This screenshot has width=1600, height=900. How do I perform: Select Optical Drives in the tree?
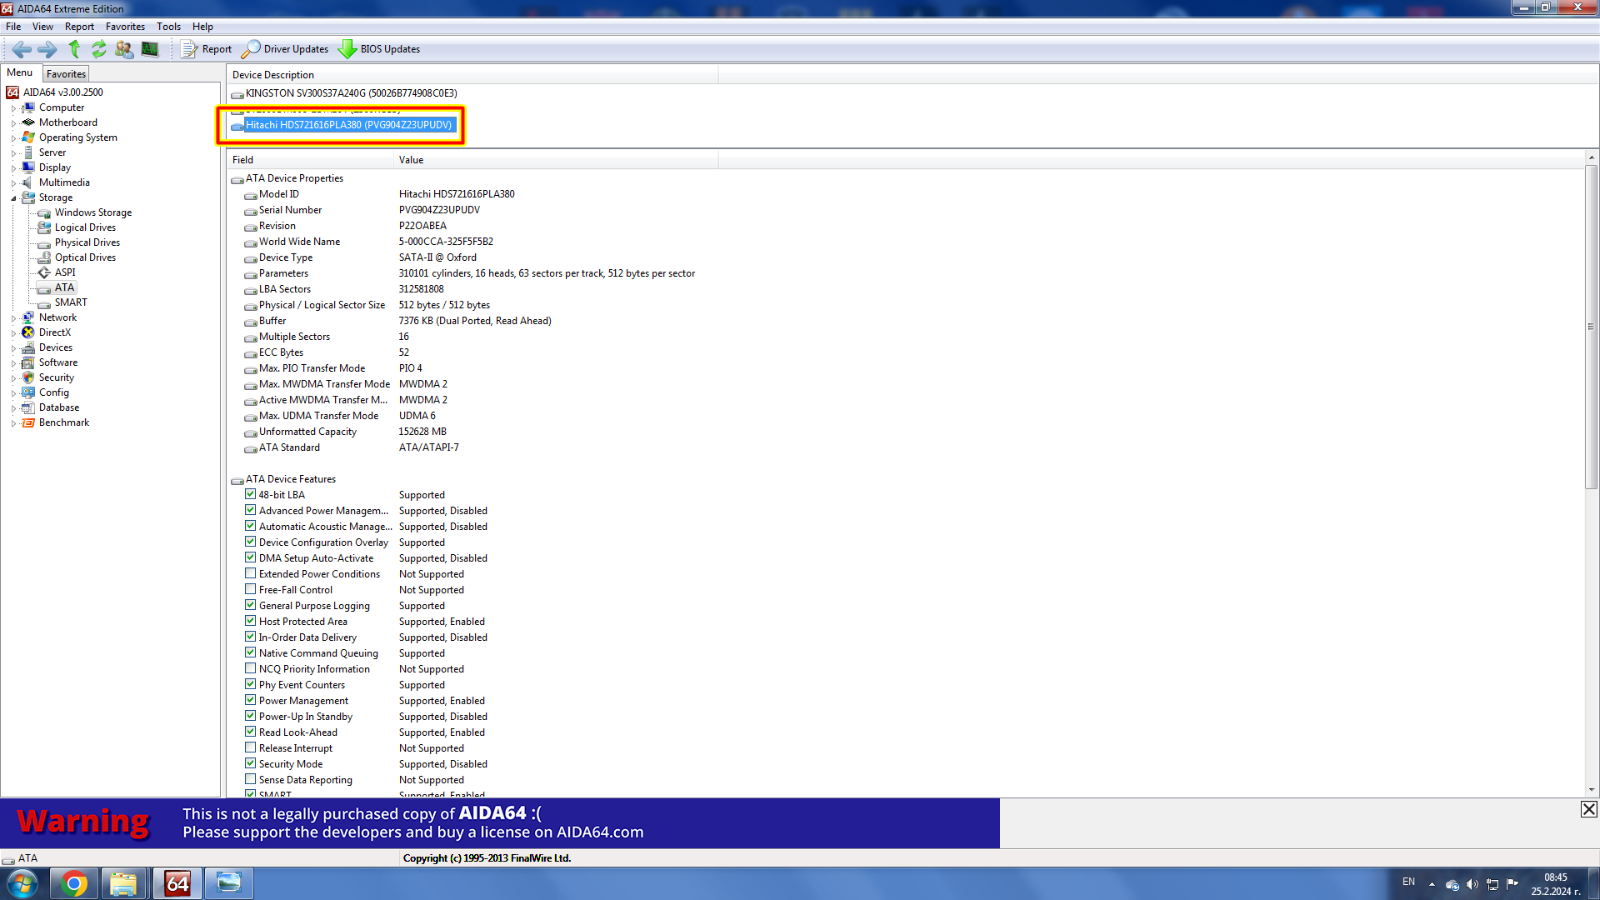tap(85, 258)
